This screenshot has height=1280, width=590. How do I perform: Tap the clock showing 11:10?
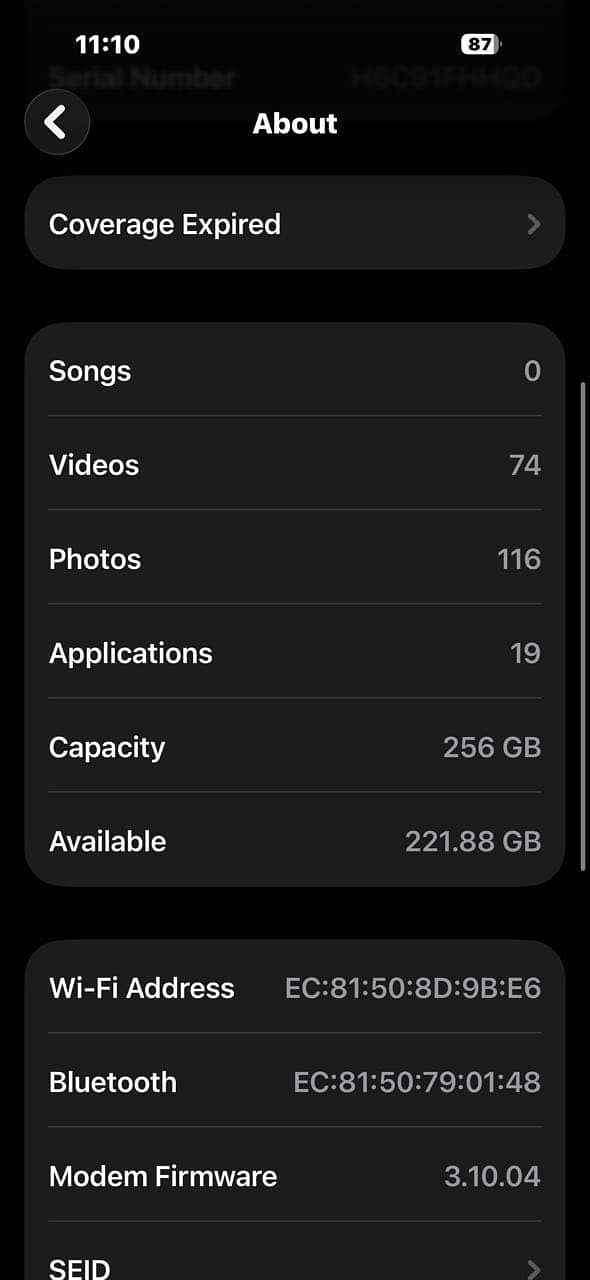pos(107,44)
